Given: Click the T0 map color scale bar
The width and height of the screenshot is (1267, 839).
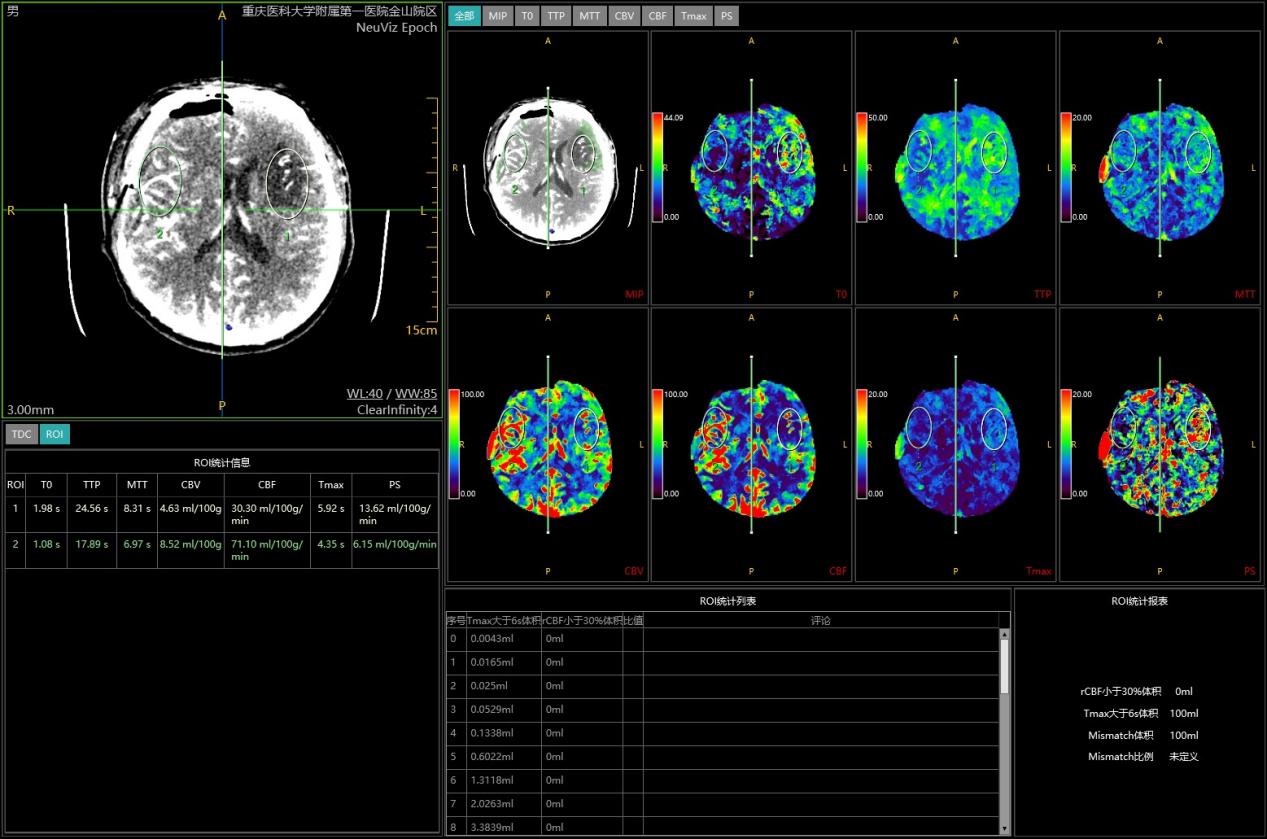Looking at the screenshot, I should point(657,167).
